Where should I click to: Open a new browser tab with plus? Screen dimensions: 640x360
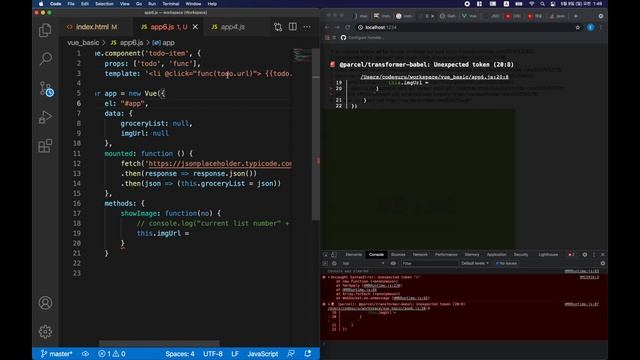click(576, 16)
